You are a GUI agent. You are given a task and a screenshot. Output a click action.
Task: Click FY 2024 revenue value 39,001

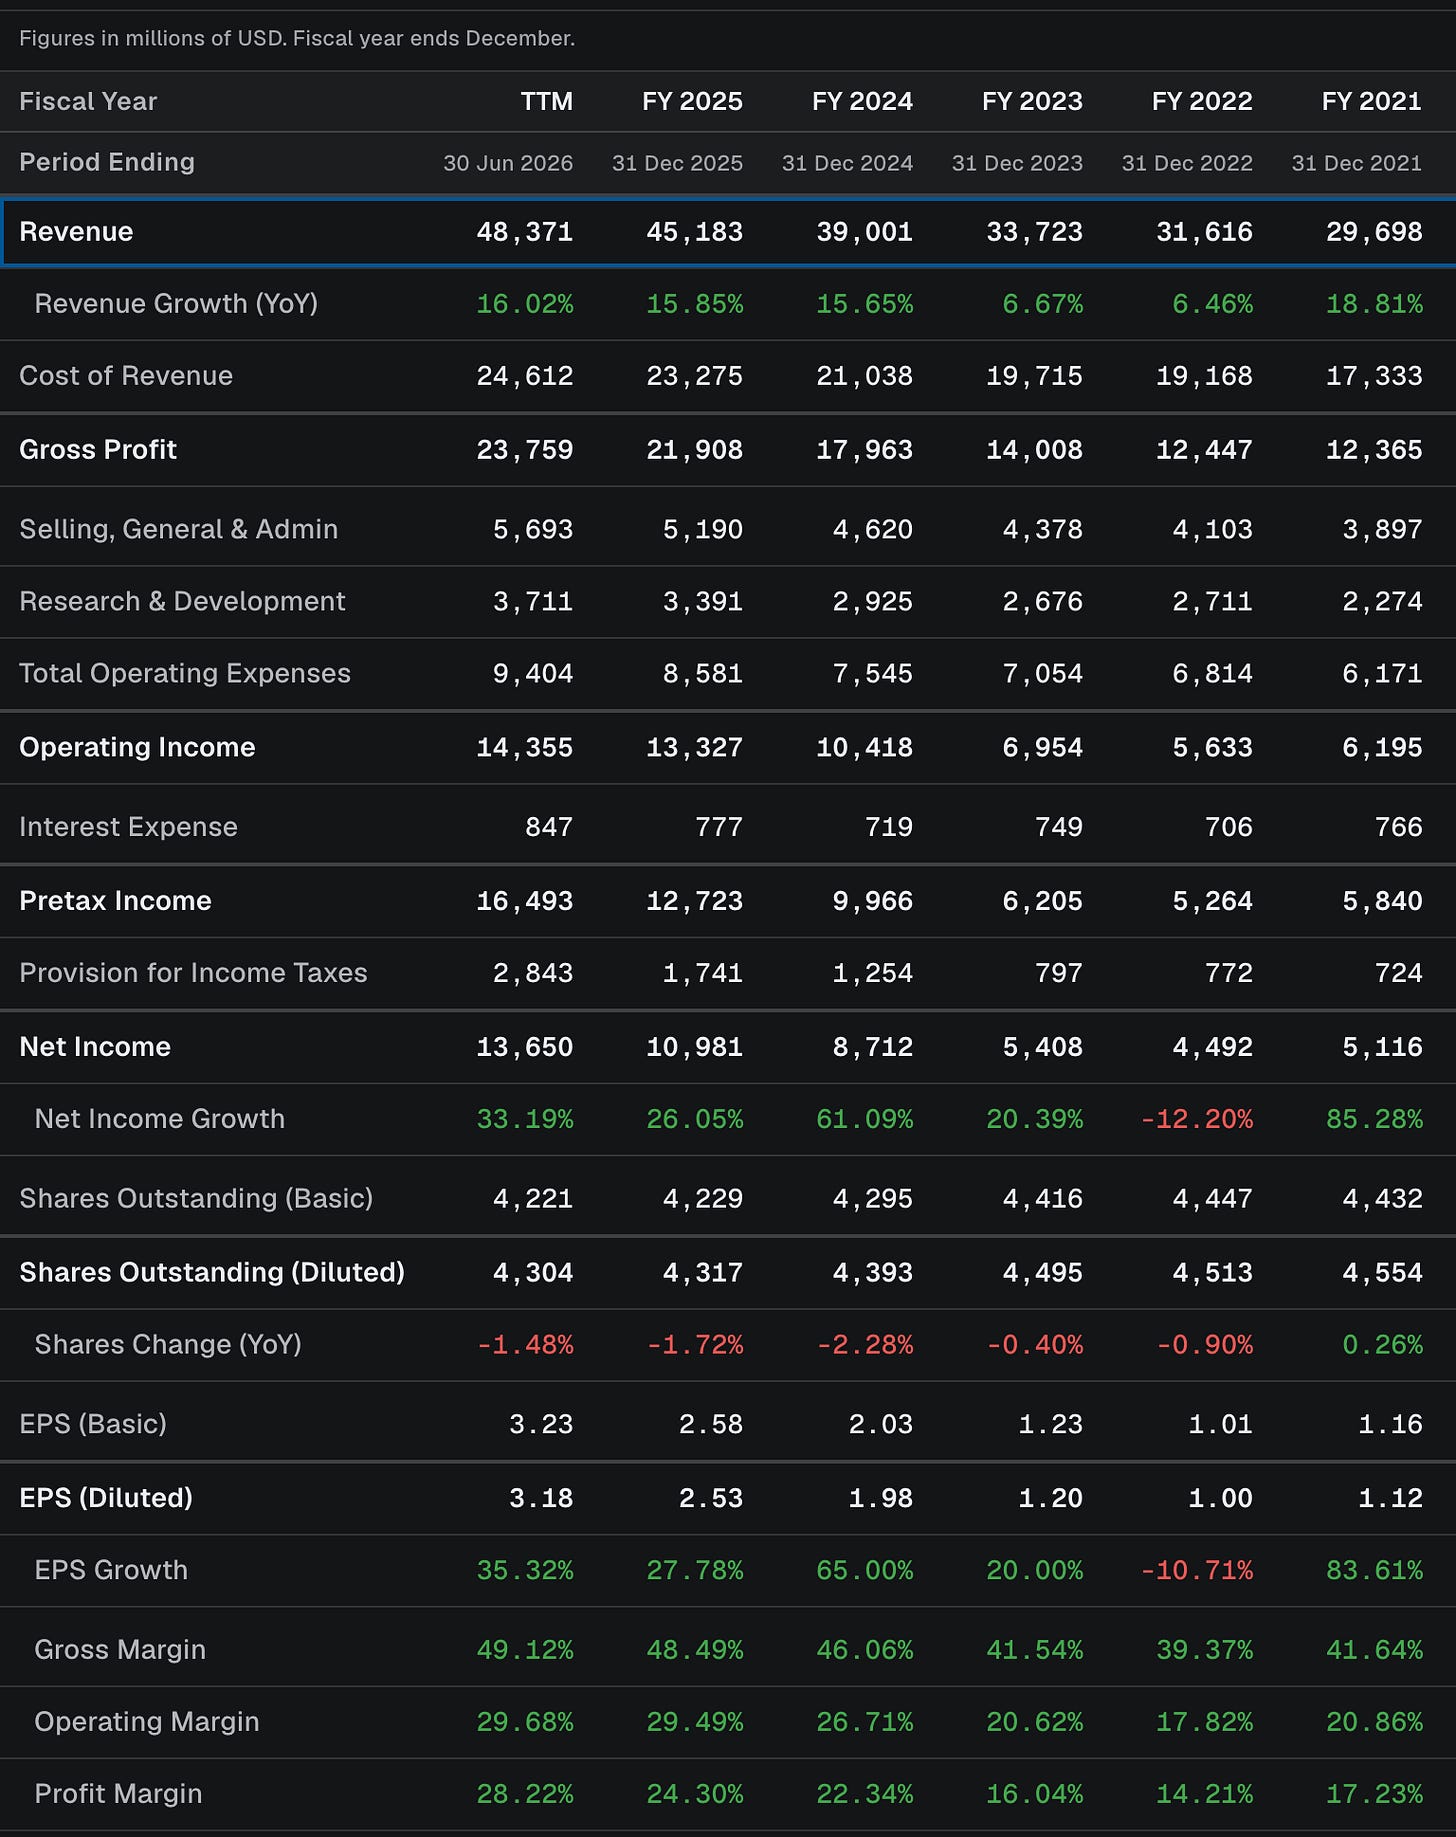(x=864, y=232)
